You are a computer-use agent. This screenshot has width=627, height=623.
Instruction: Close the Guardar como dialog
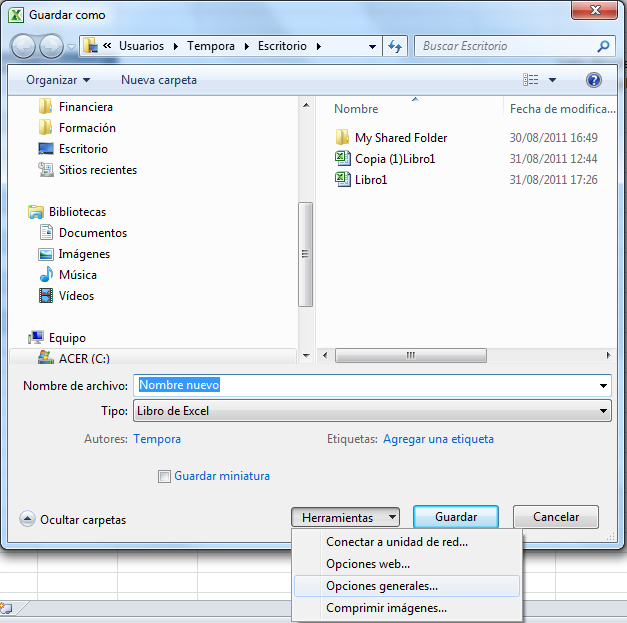coord(595,10)
